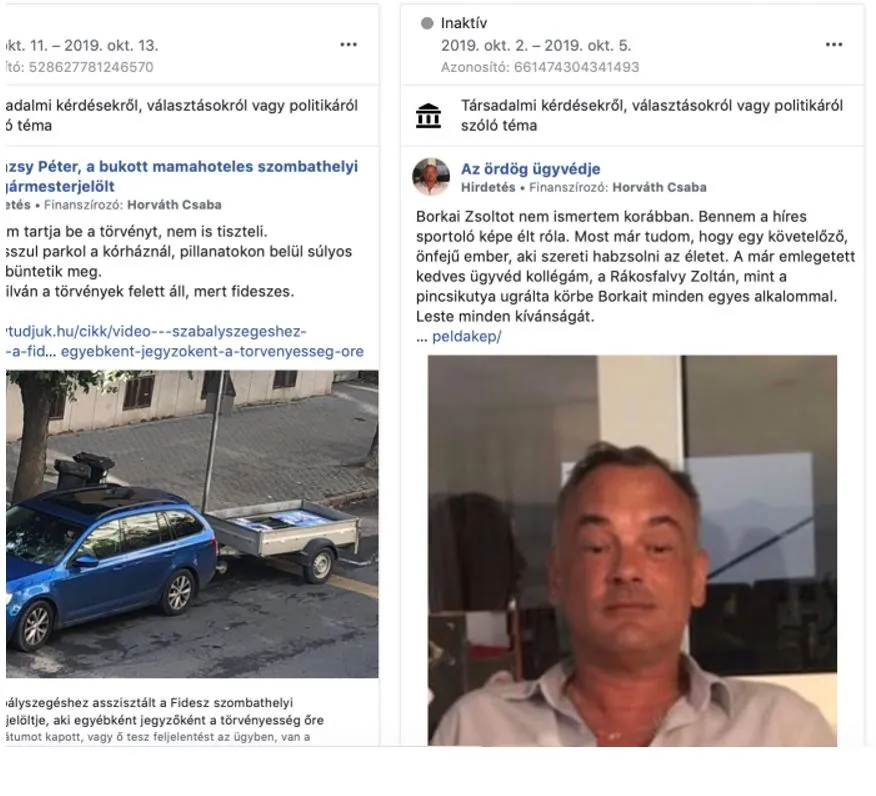This screenshot has width=876, height=796.
Task: Click the Inaktív status label
Action: tap(464, 23)
